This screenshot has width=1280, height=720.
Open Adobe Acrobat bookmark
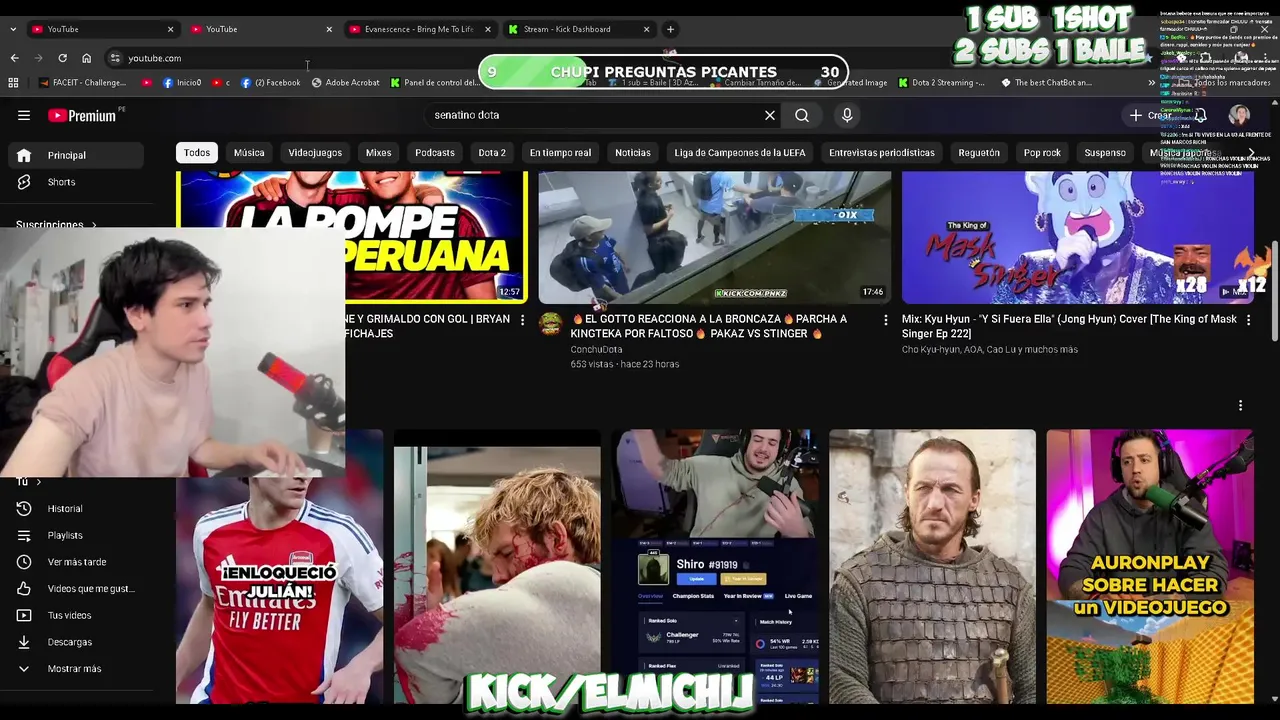[x=345, y=83]
